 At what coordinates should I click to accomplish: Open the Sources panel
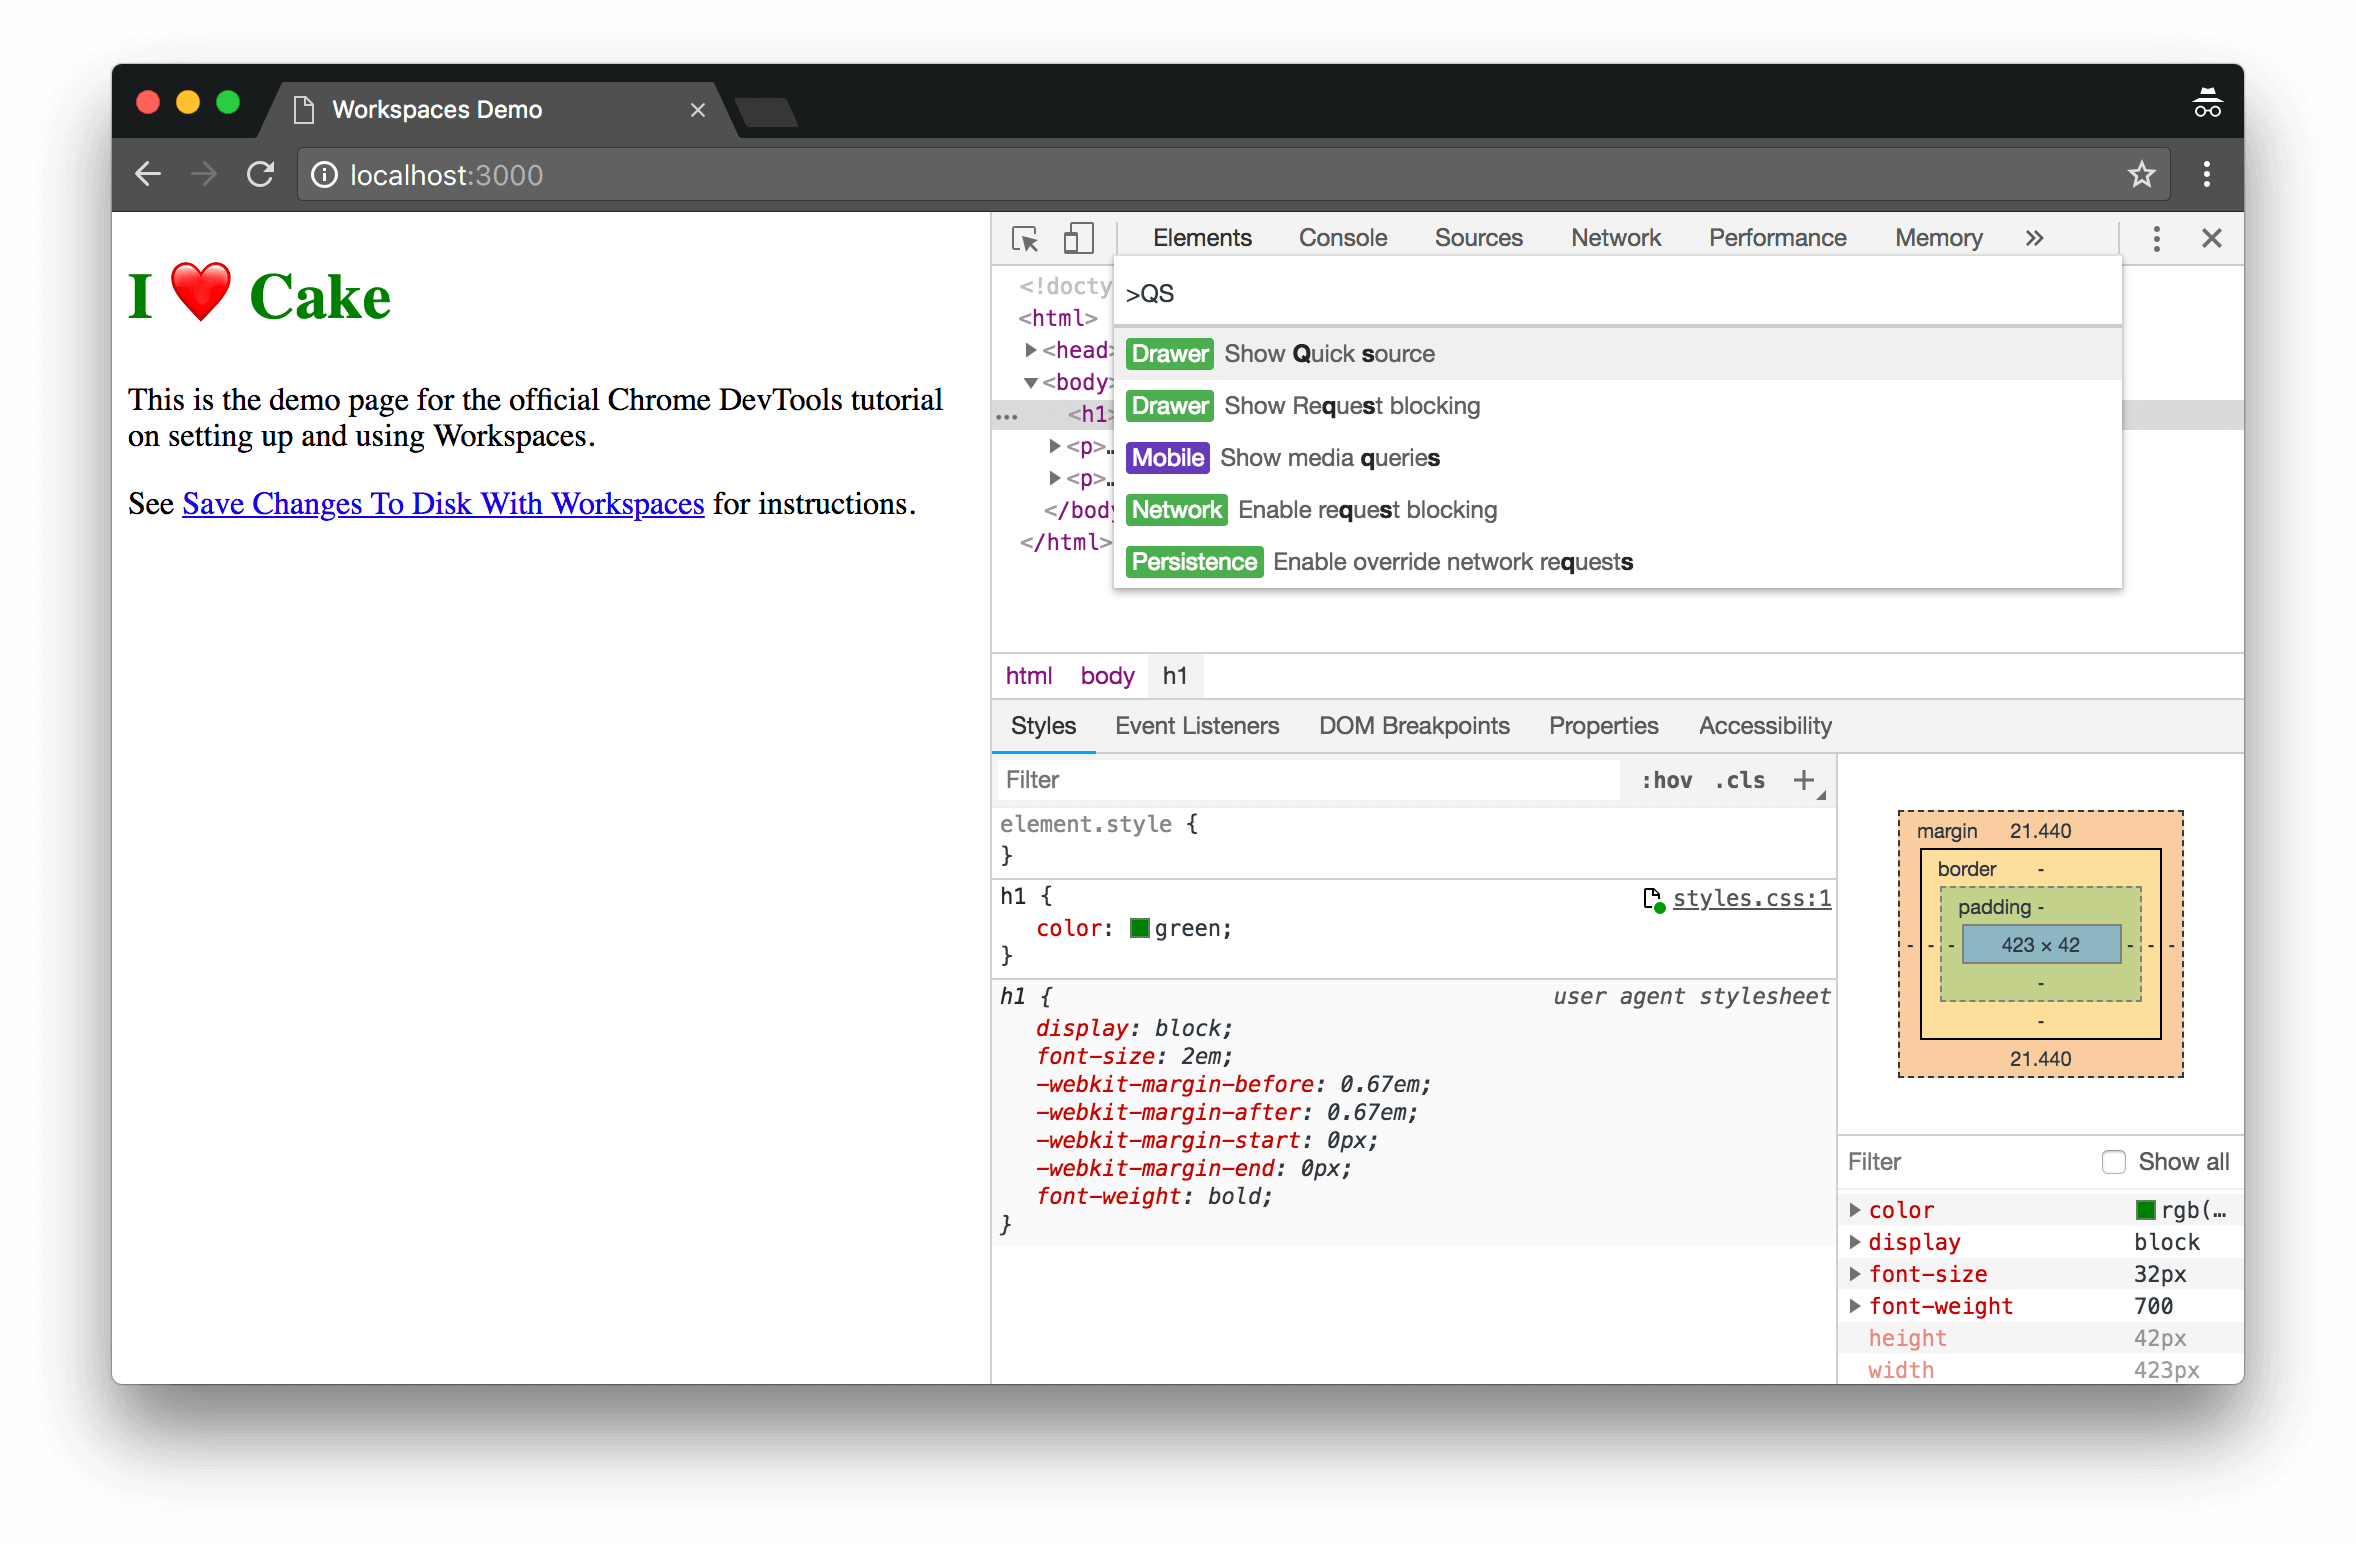pyautogui.click(x=1478, y=238)
